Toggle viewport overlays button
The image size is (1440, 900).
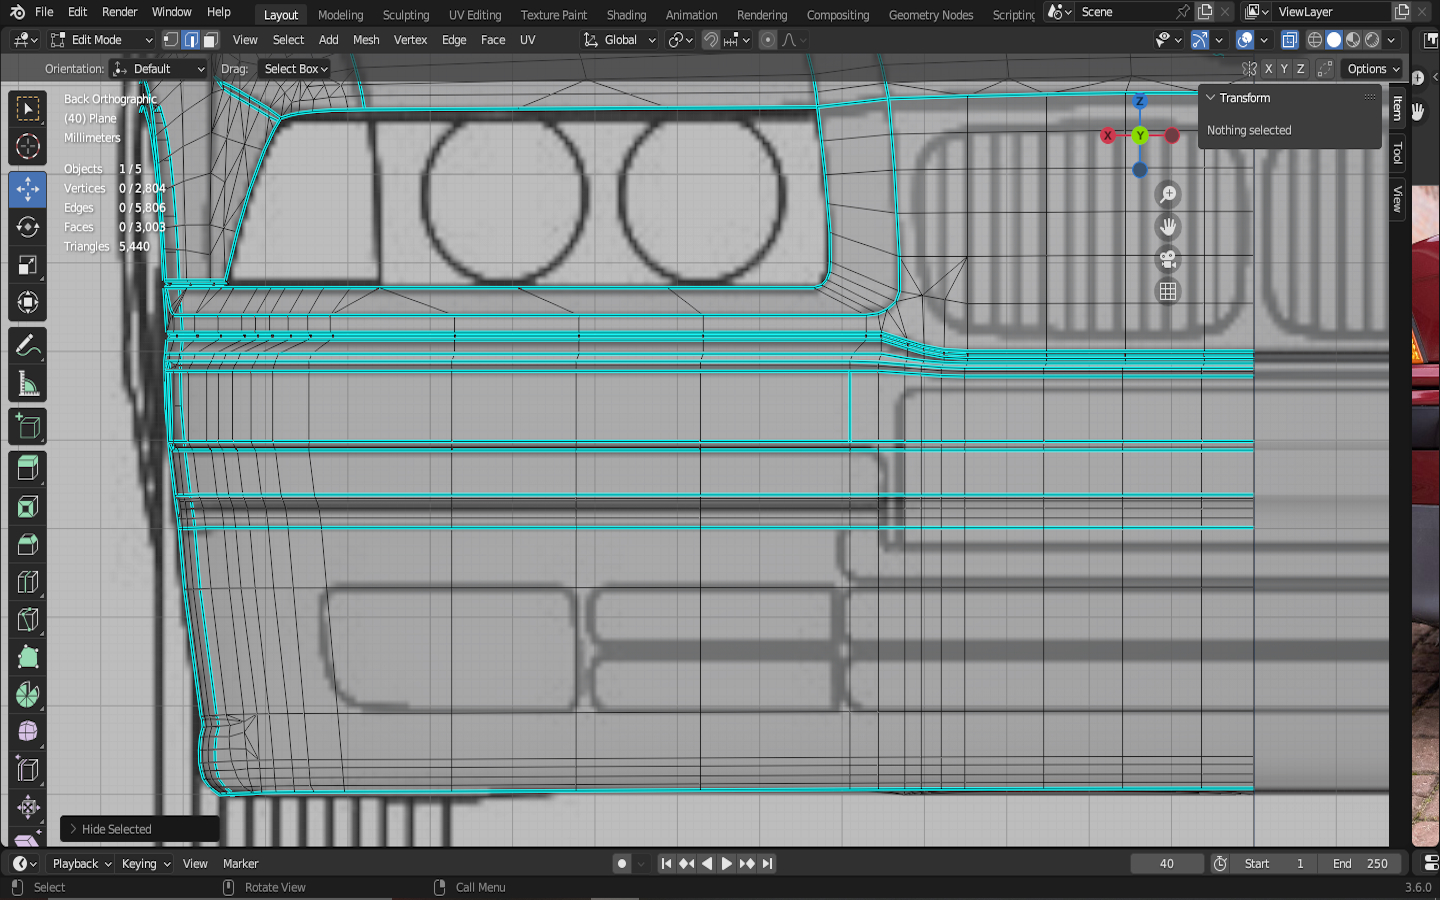click(x=1244, y=40)
